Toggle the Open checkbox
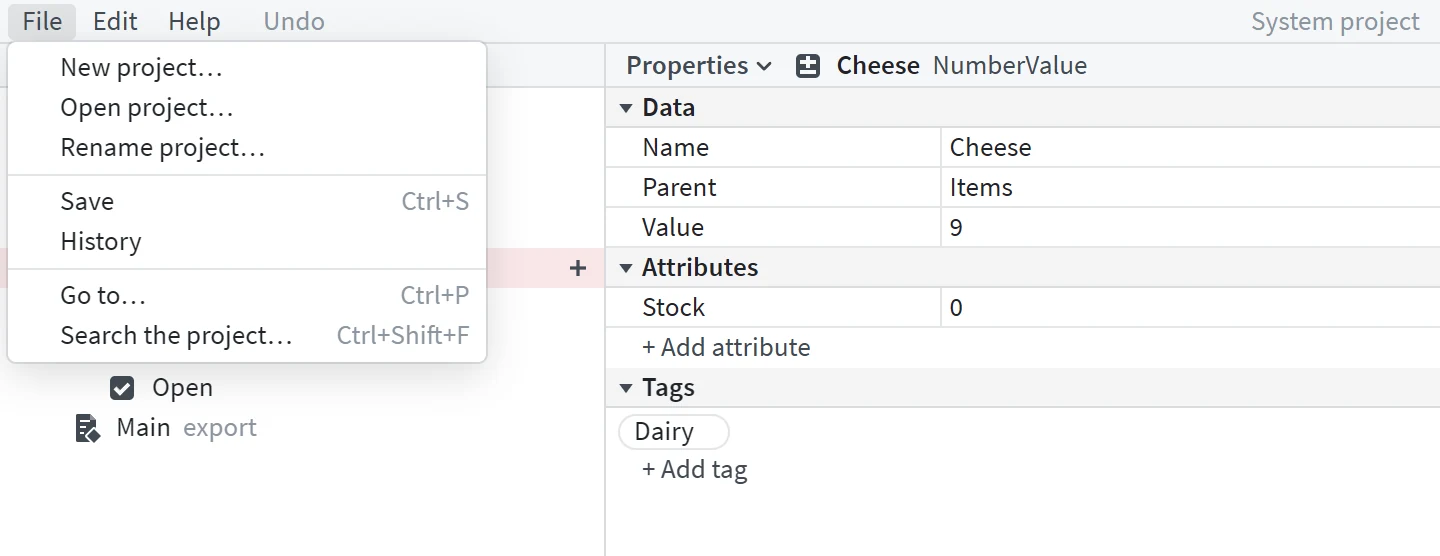This screenshot has width=1440, height=556. pyautogui.click(x=122, y=388)
